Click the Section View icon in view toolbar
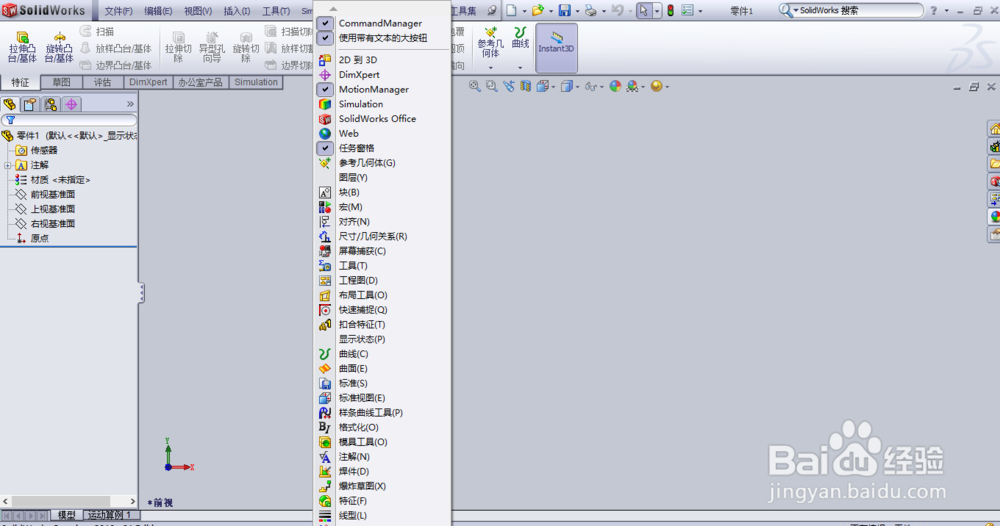The height and width of the screenshot is (526, 1000). tap(525, 86)
